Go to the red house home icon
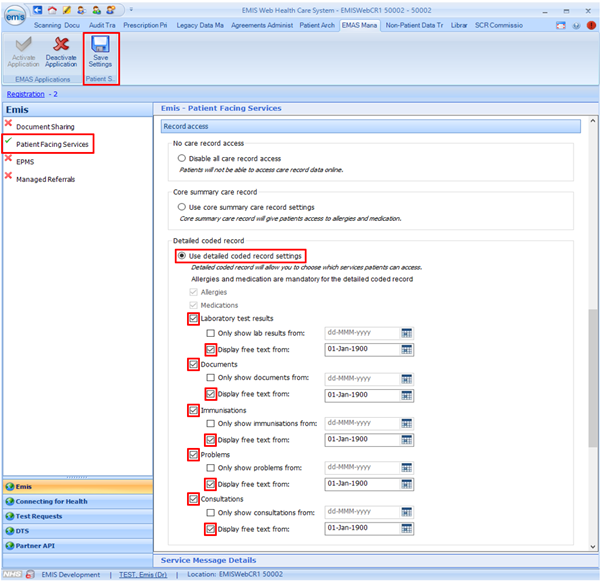The width and height of the screenshot is (602, 582). 52,10
